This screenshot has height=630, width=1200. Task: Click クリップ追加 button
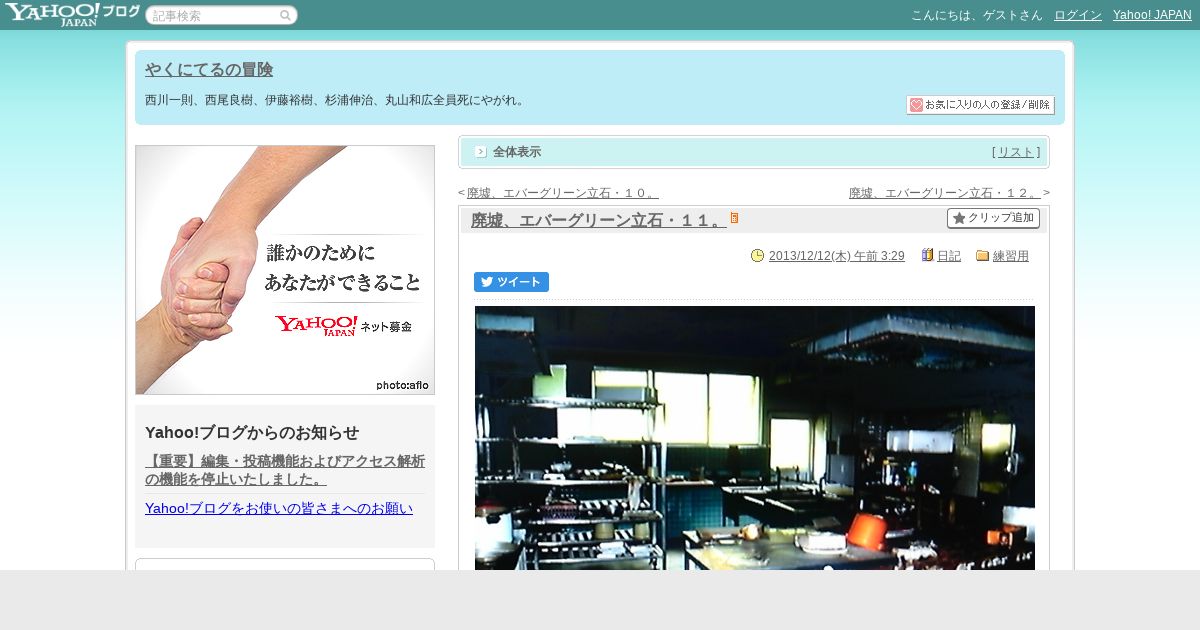(x=993, y=218)
